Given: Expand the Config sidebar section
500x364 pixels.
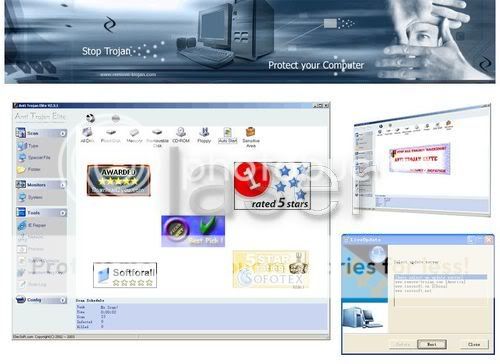Looking at the screenshot, I should tap(63, 300).
